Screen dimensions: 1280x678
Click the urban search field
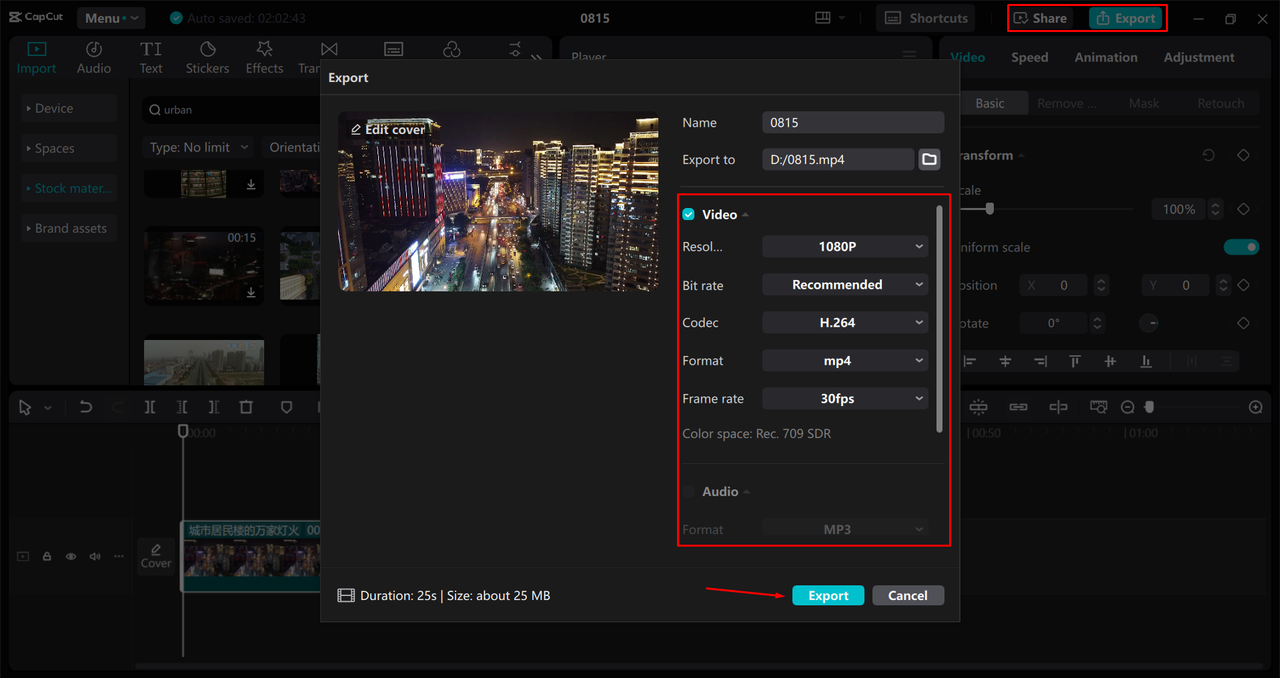point(231,109)
